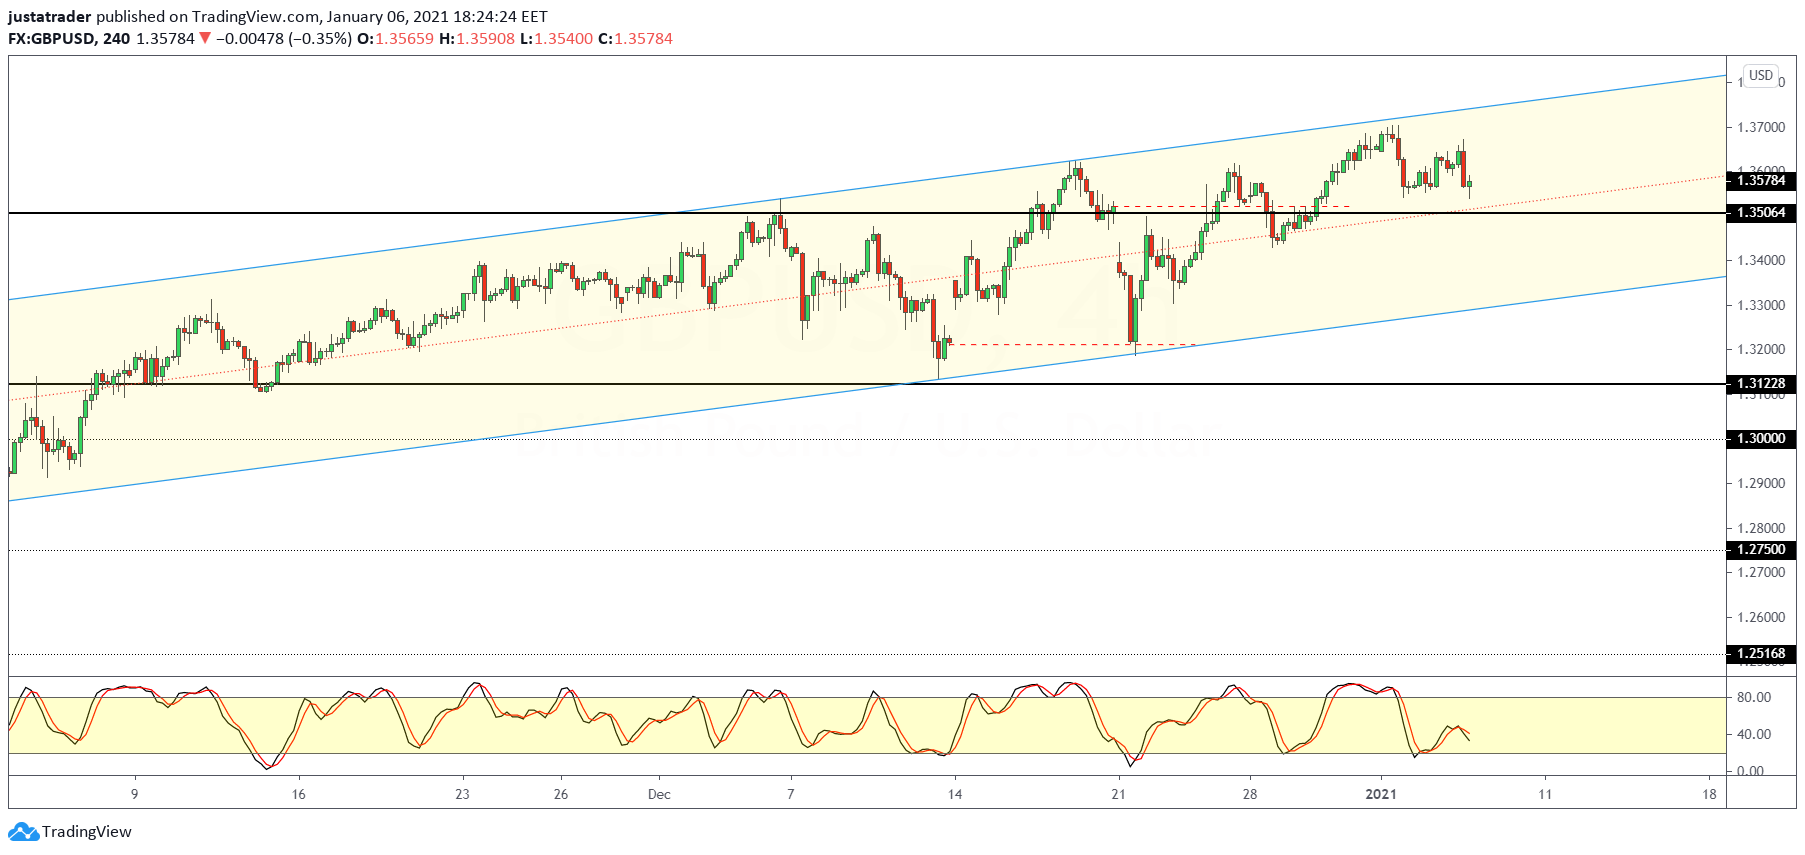Image resolution: width=1805 pixels, height=855 pixels.
Task: Click the date label 26 on time axis
Action: (x=561, y=795)
